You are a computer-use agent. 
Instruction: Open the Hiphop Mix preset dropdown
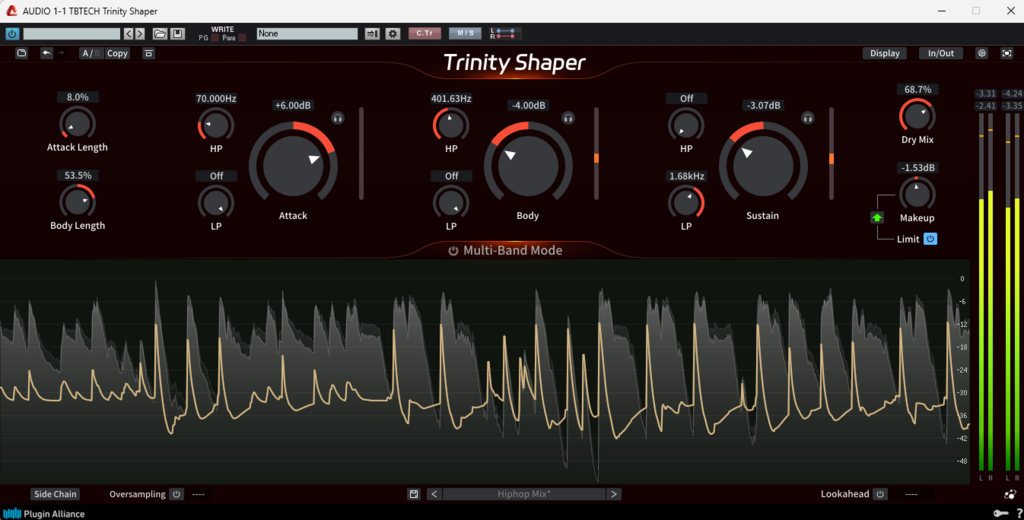pyautogui.click(x=524, y=494)
